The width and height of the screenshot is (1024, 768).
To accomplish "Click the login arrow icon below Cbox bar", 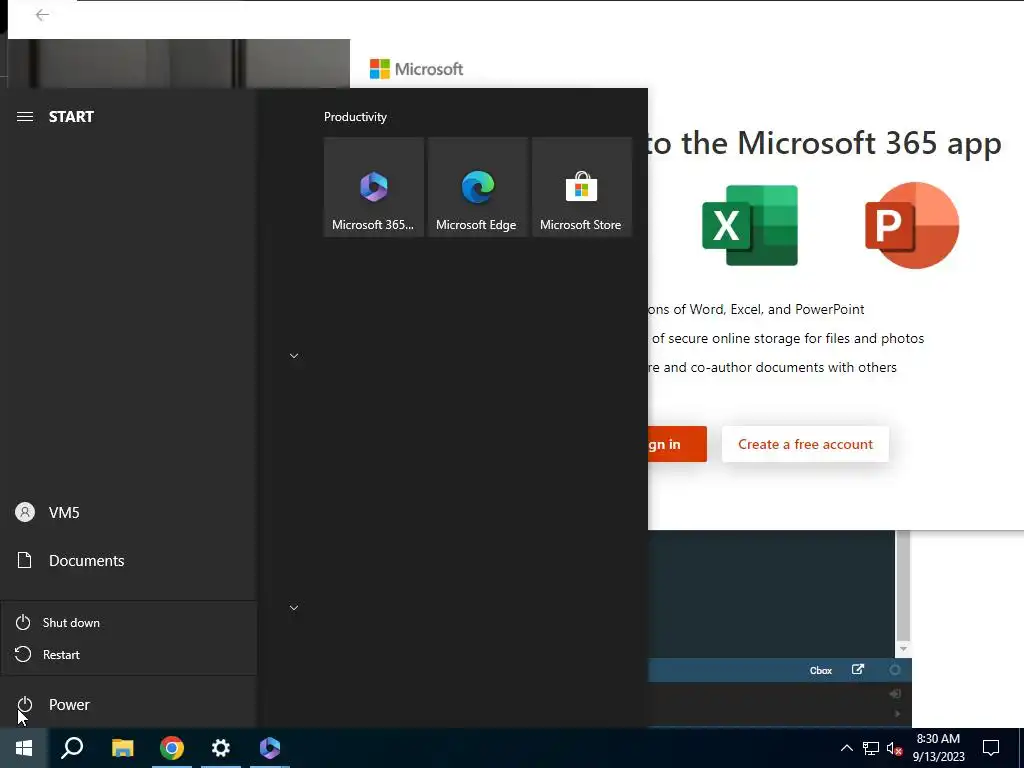I will pos(895,694).
